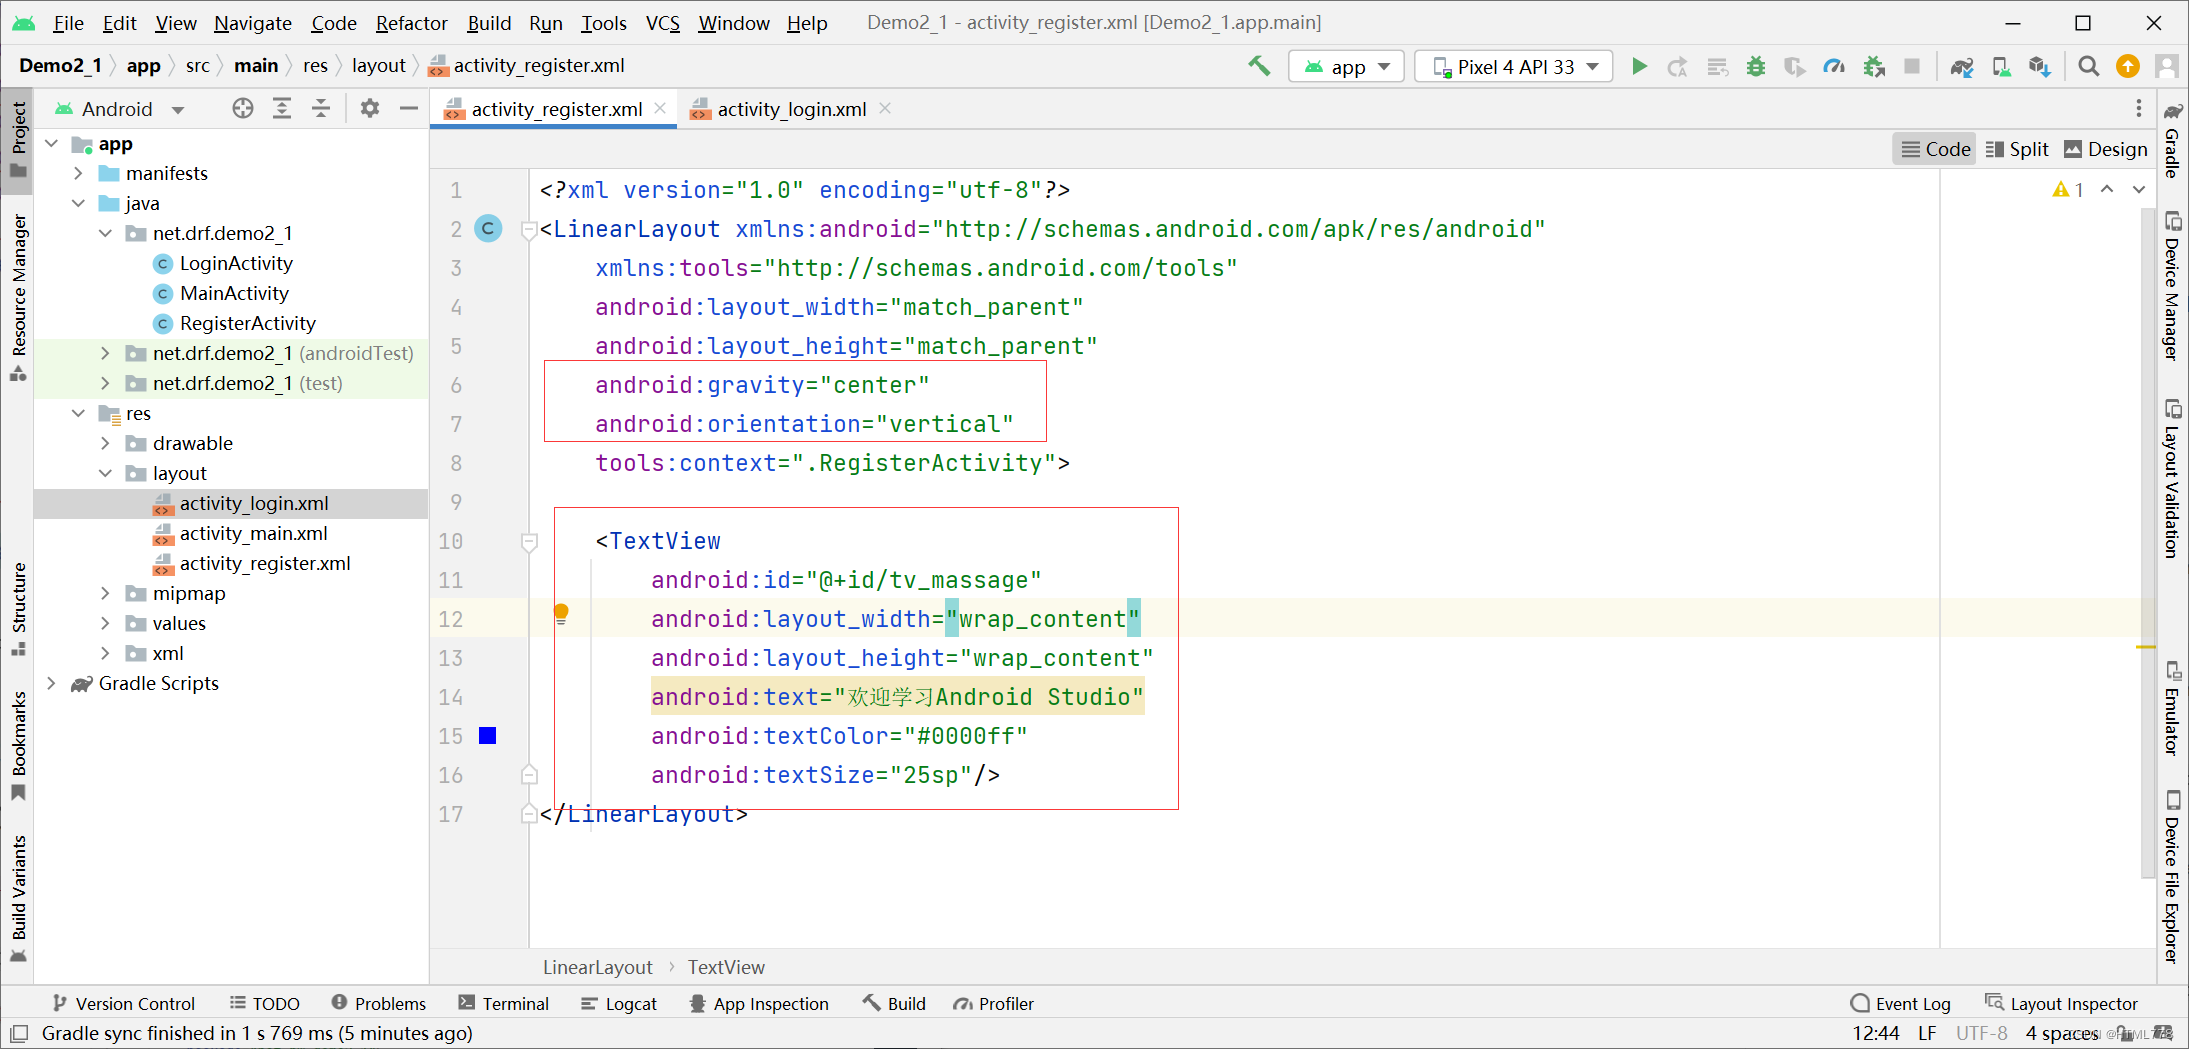Image resolution: width=2189 pixels, height=1049 pixels.
Task: Open the Build menu
Action: (489, 22)
